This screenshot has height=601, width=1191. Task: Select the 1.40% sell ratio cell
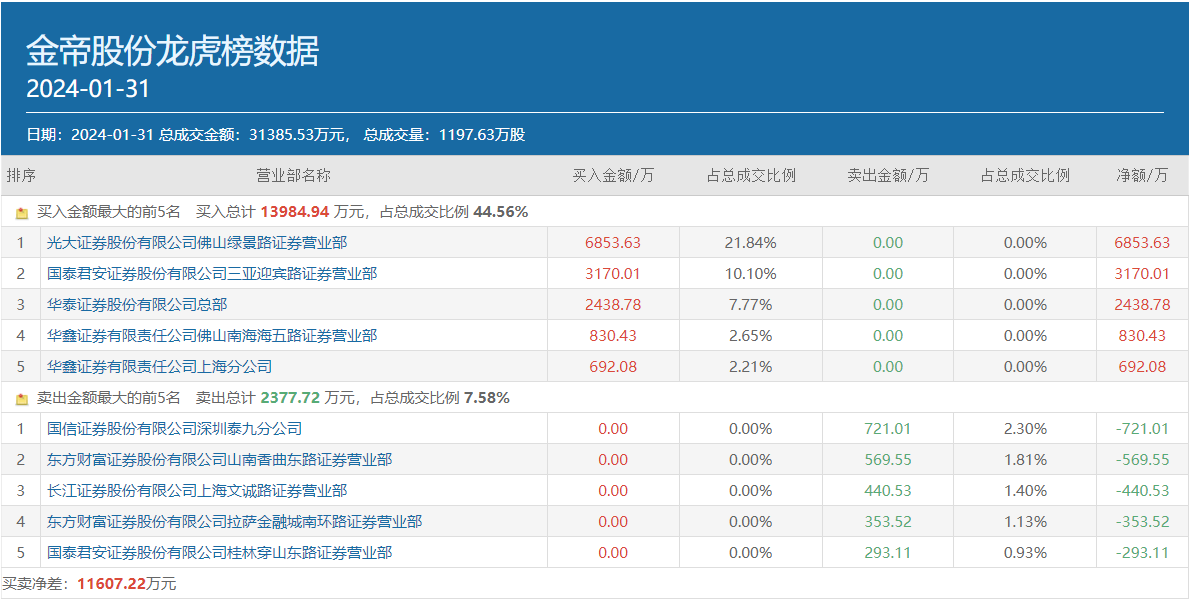tap(1025, 491)
